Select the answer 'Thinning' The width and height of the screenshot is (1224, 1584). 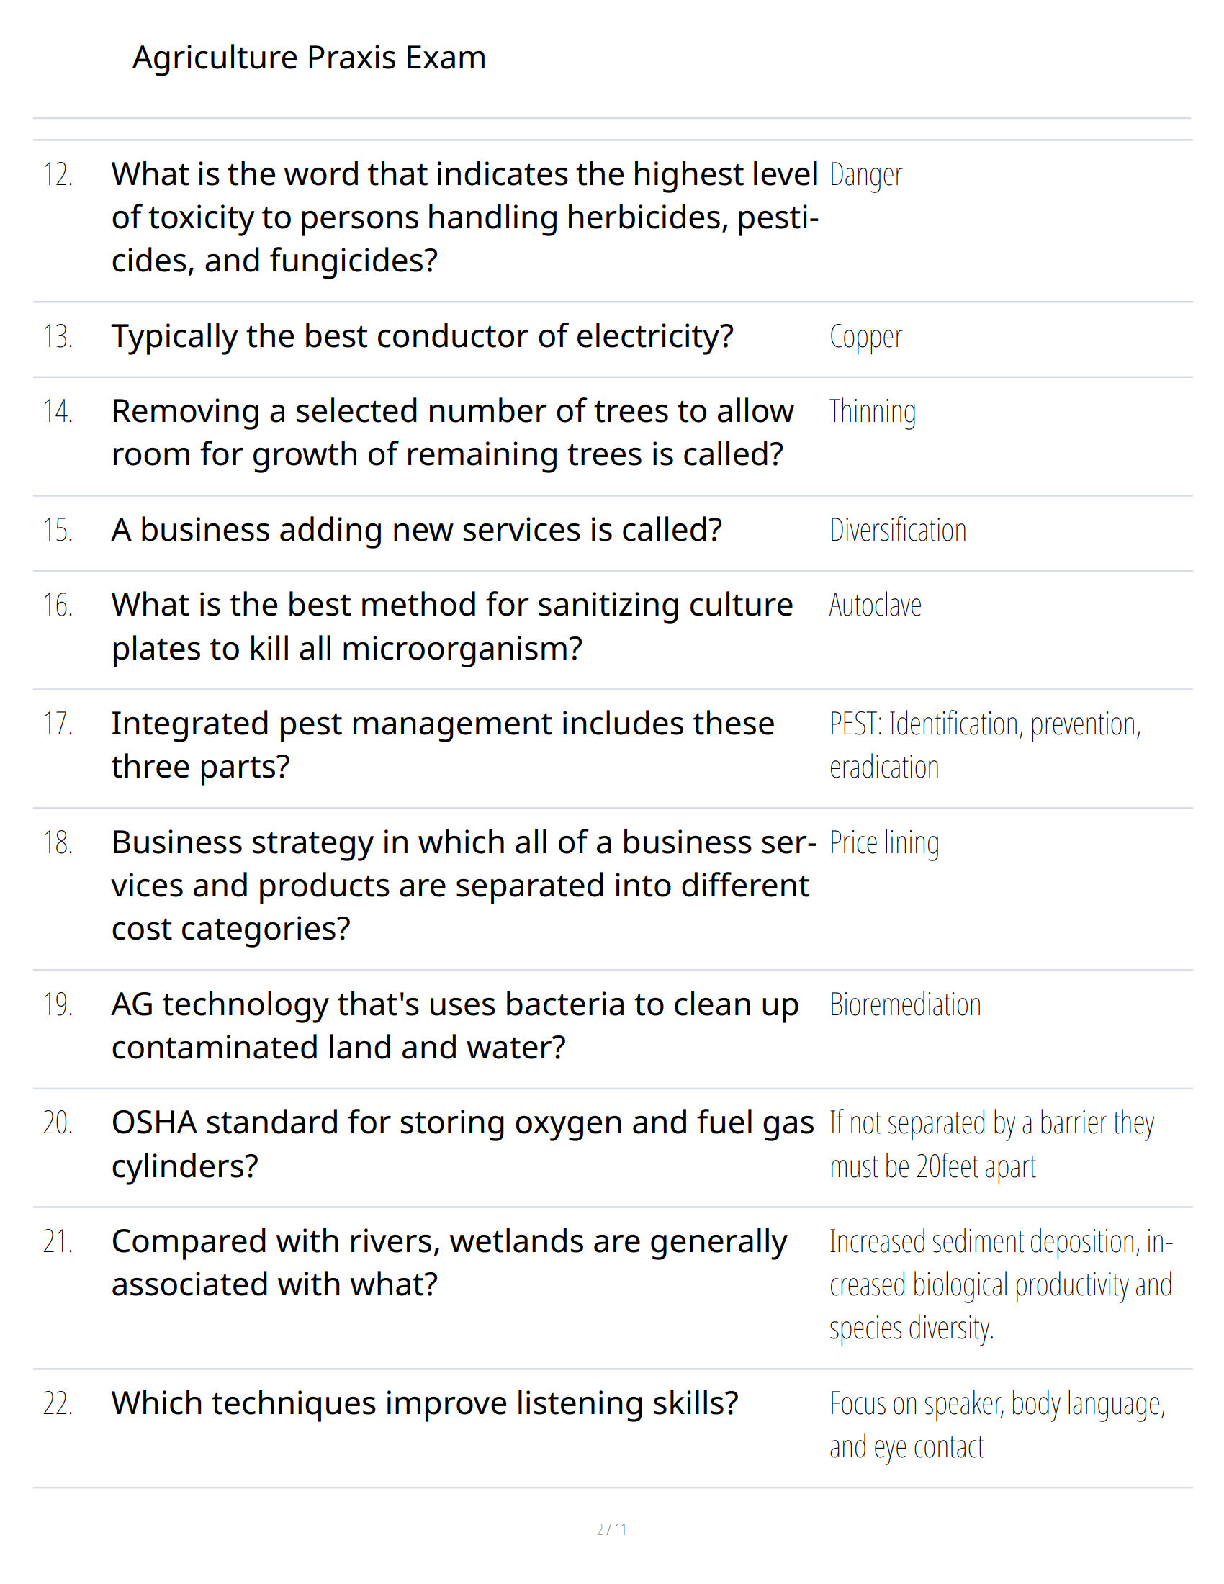pyautogui.click(x=872, y=412)
